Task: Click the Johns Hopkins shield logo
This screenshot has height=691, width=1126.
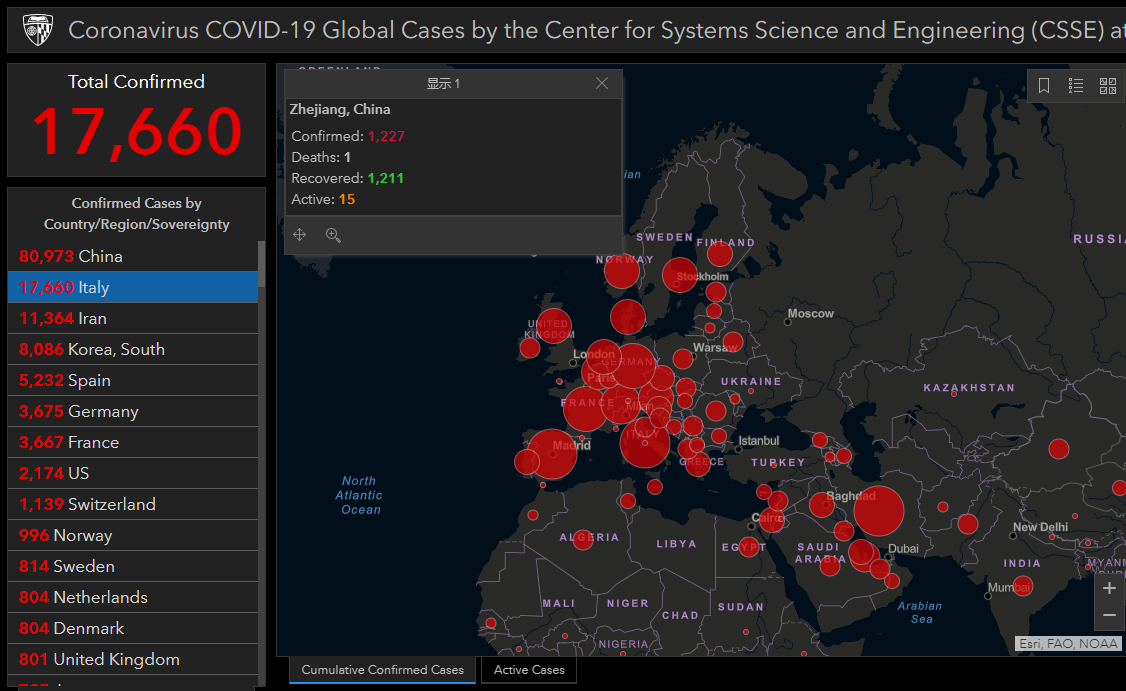Action: pyautogui.click(x=37, y=29)
